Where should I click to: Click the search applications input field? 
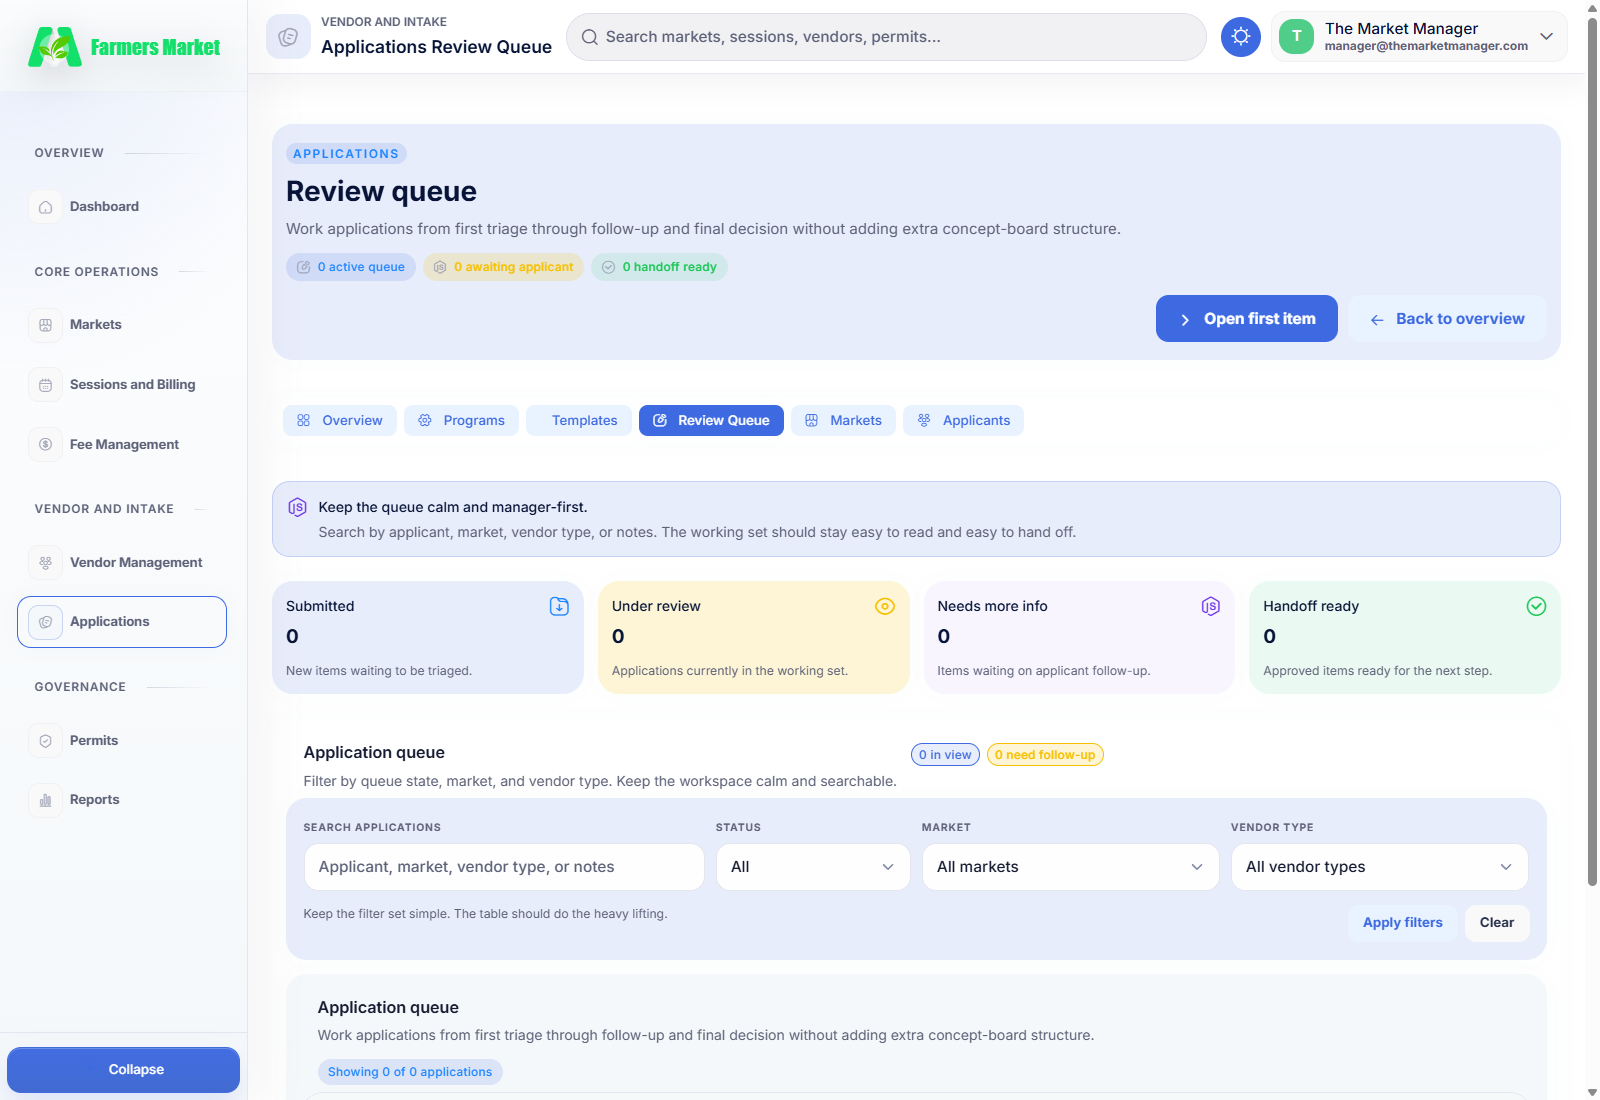[x=504, y=867]
